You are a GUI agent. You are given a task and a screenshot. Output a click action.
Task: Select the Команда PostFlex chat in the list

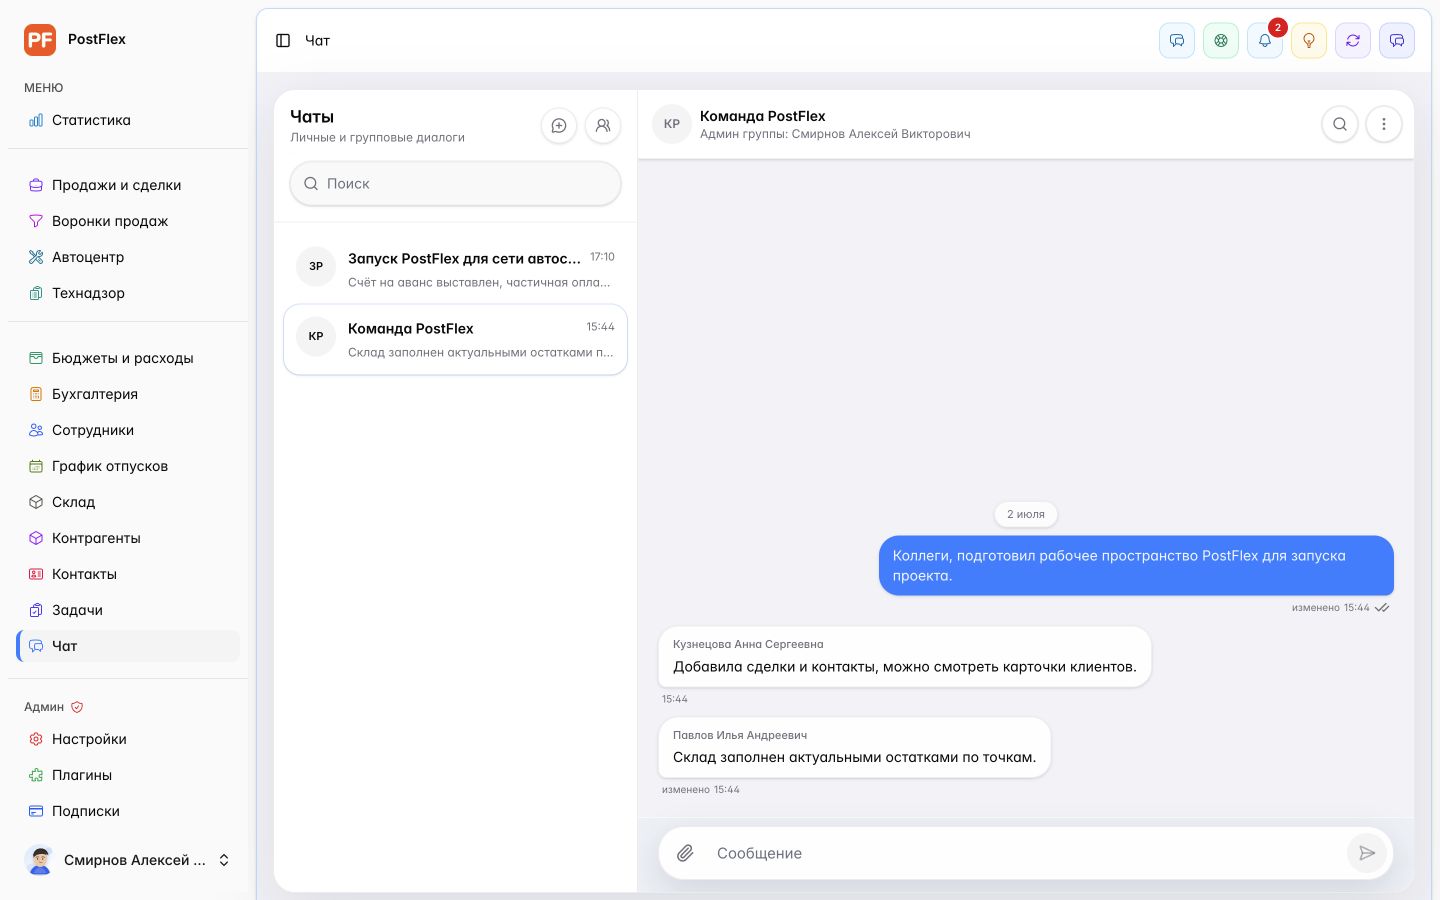coord(455,340)
